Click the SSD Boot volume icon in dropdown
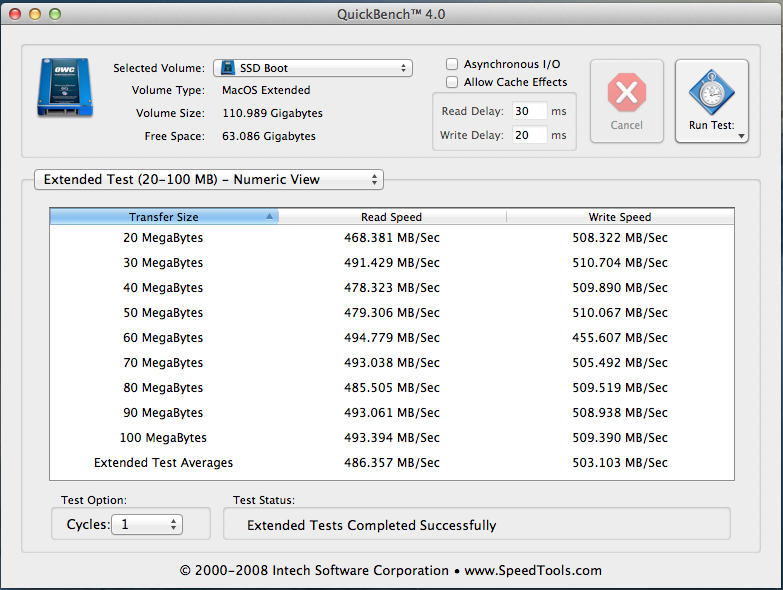Viewport: 783px width, 590px height. pyautogui.click(x=228, y=68)
